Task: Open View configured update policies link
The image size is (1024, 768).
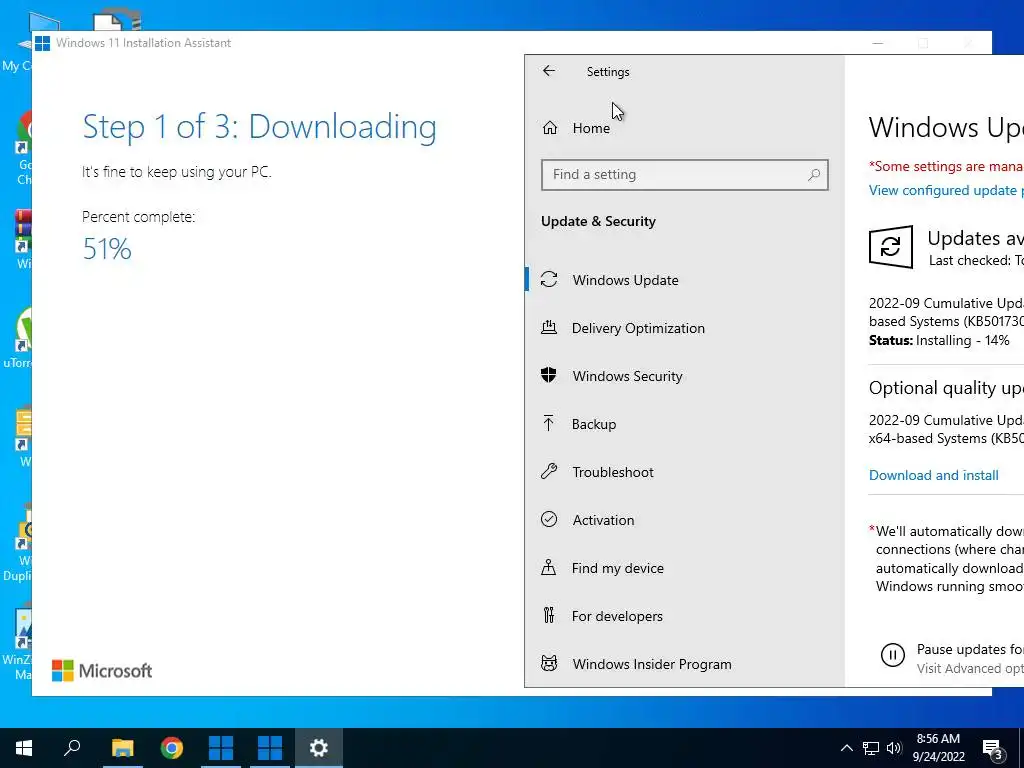Action: [946, 191]
